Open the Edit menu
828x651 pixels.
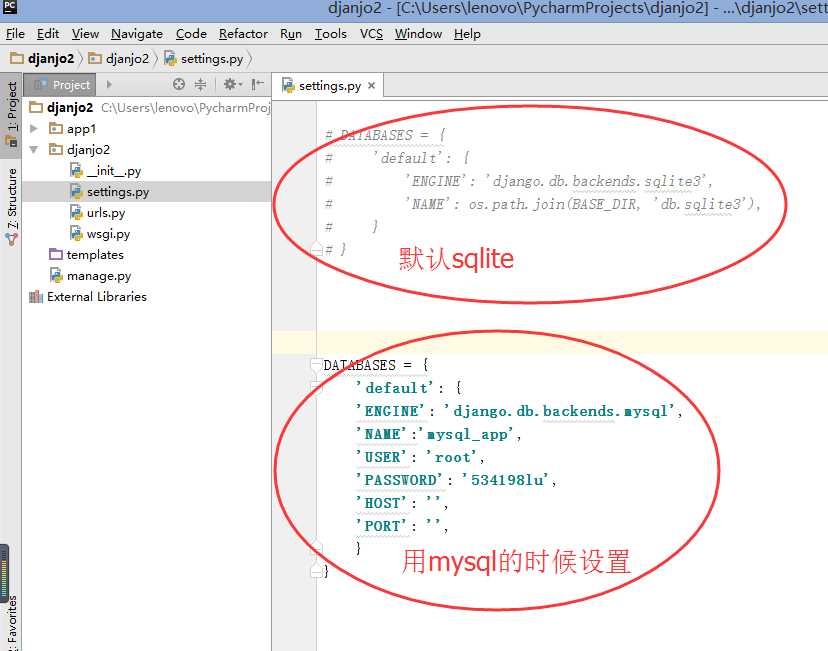(48, 34)
